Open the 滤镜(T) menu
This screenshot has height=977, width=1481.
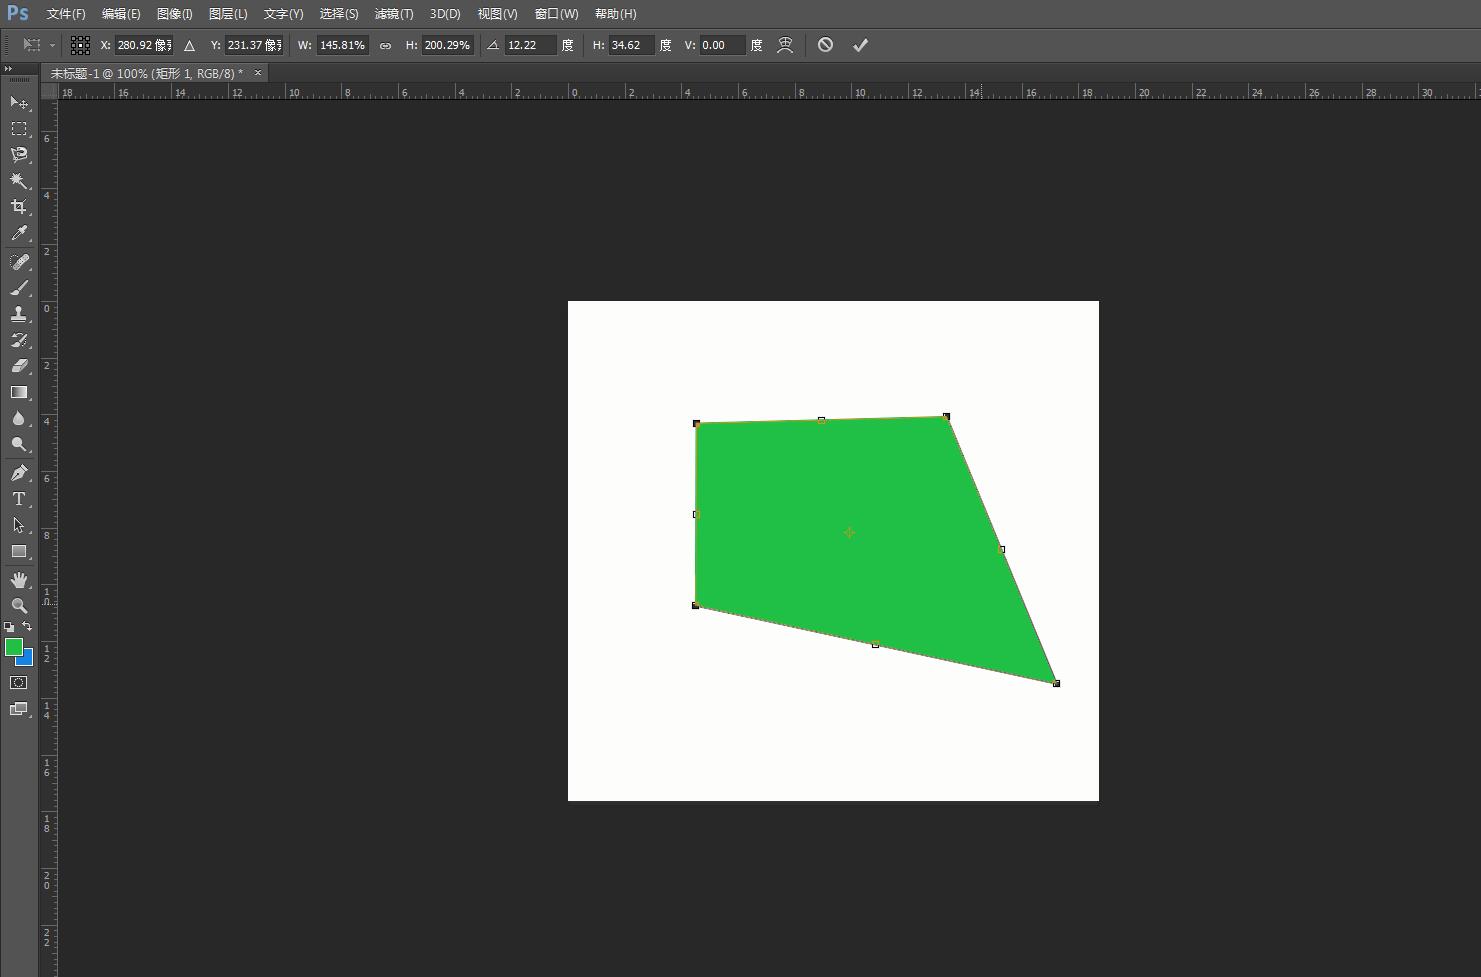[x=393, y=14]
